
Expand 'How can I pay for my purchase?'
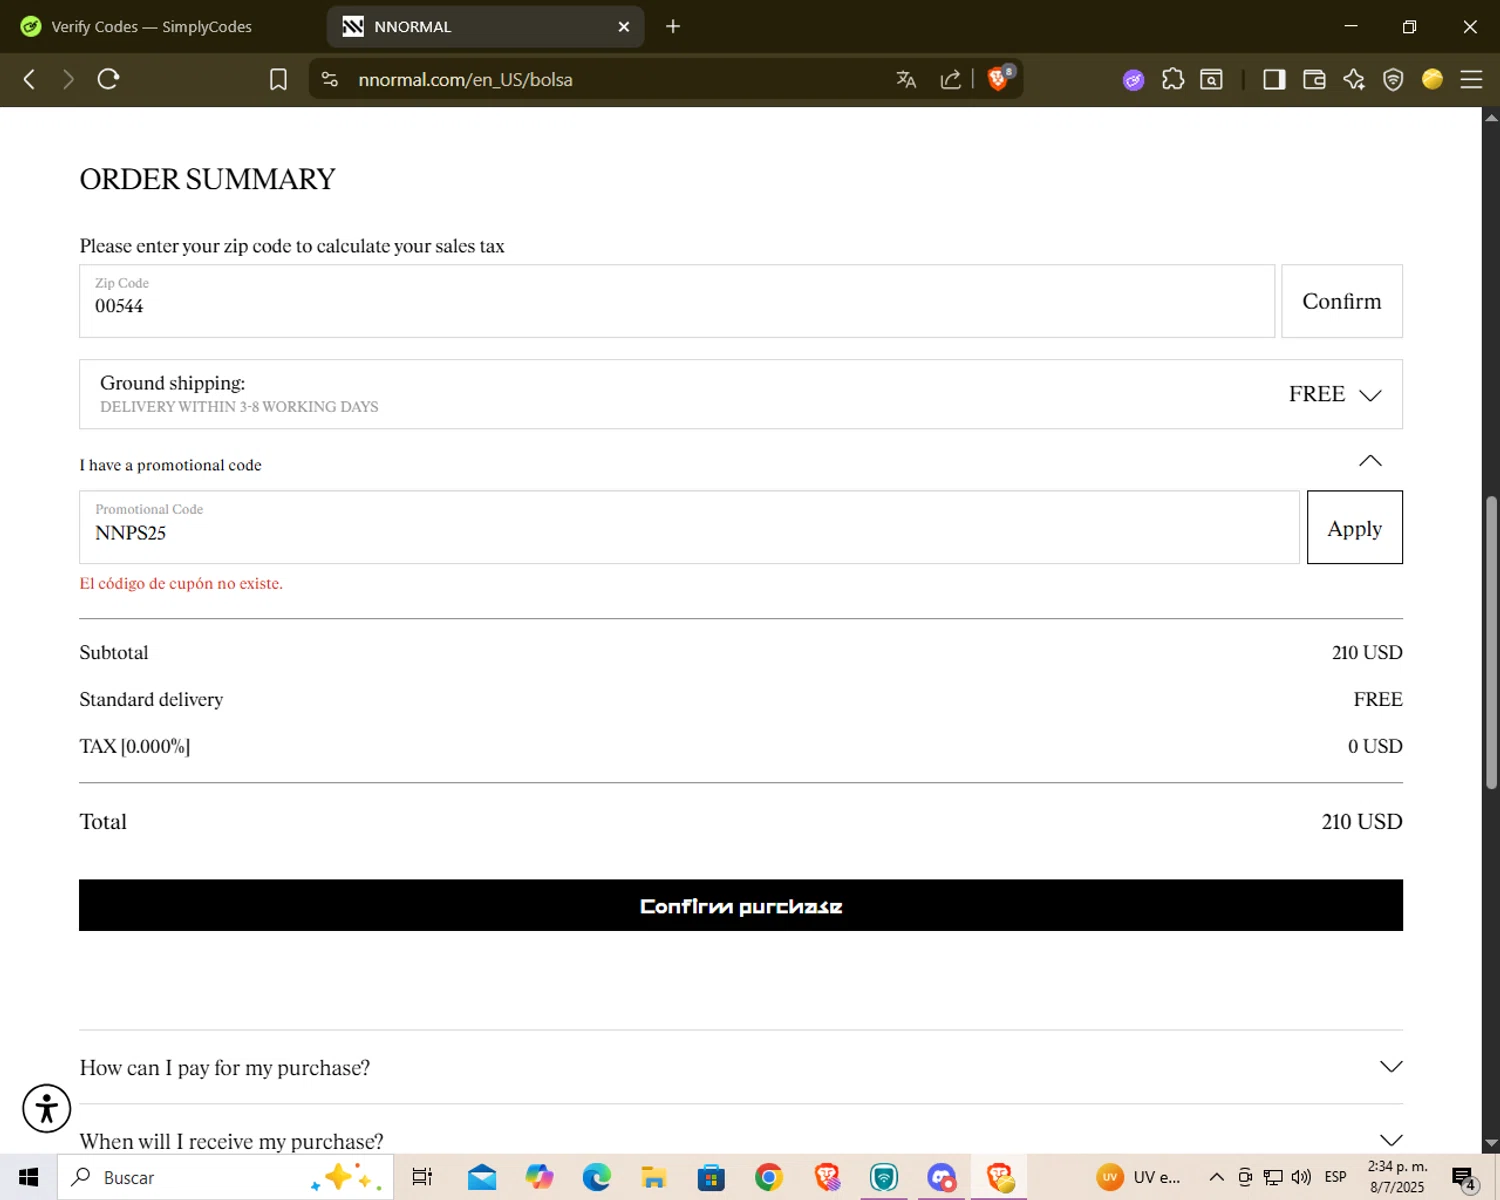[x=741, y=1067]
